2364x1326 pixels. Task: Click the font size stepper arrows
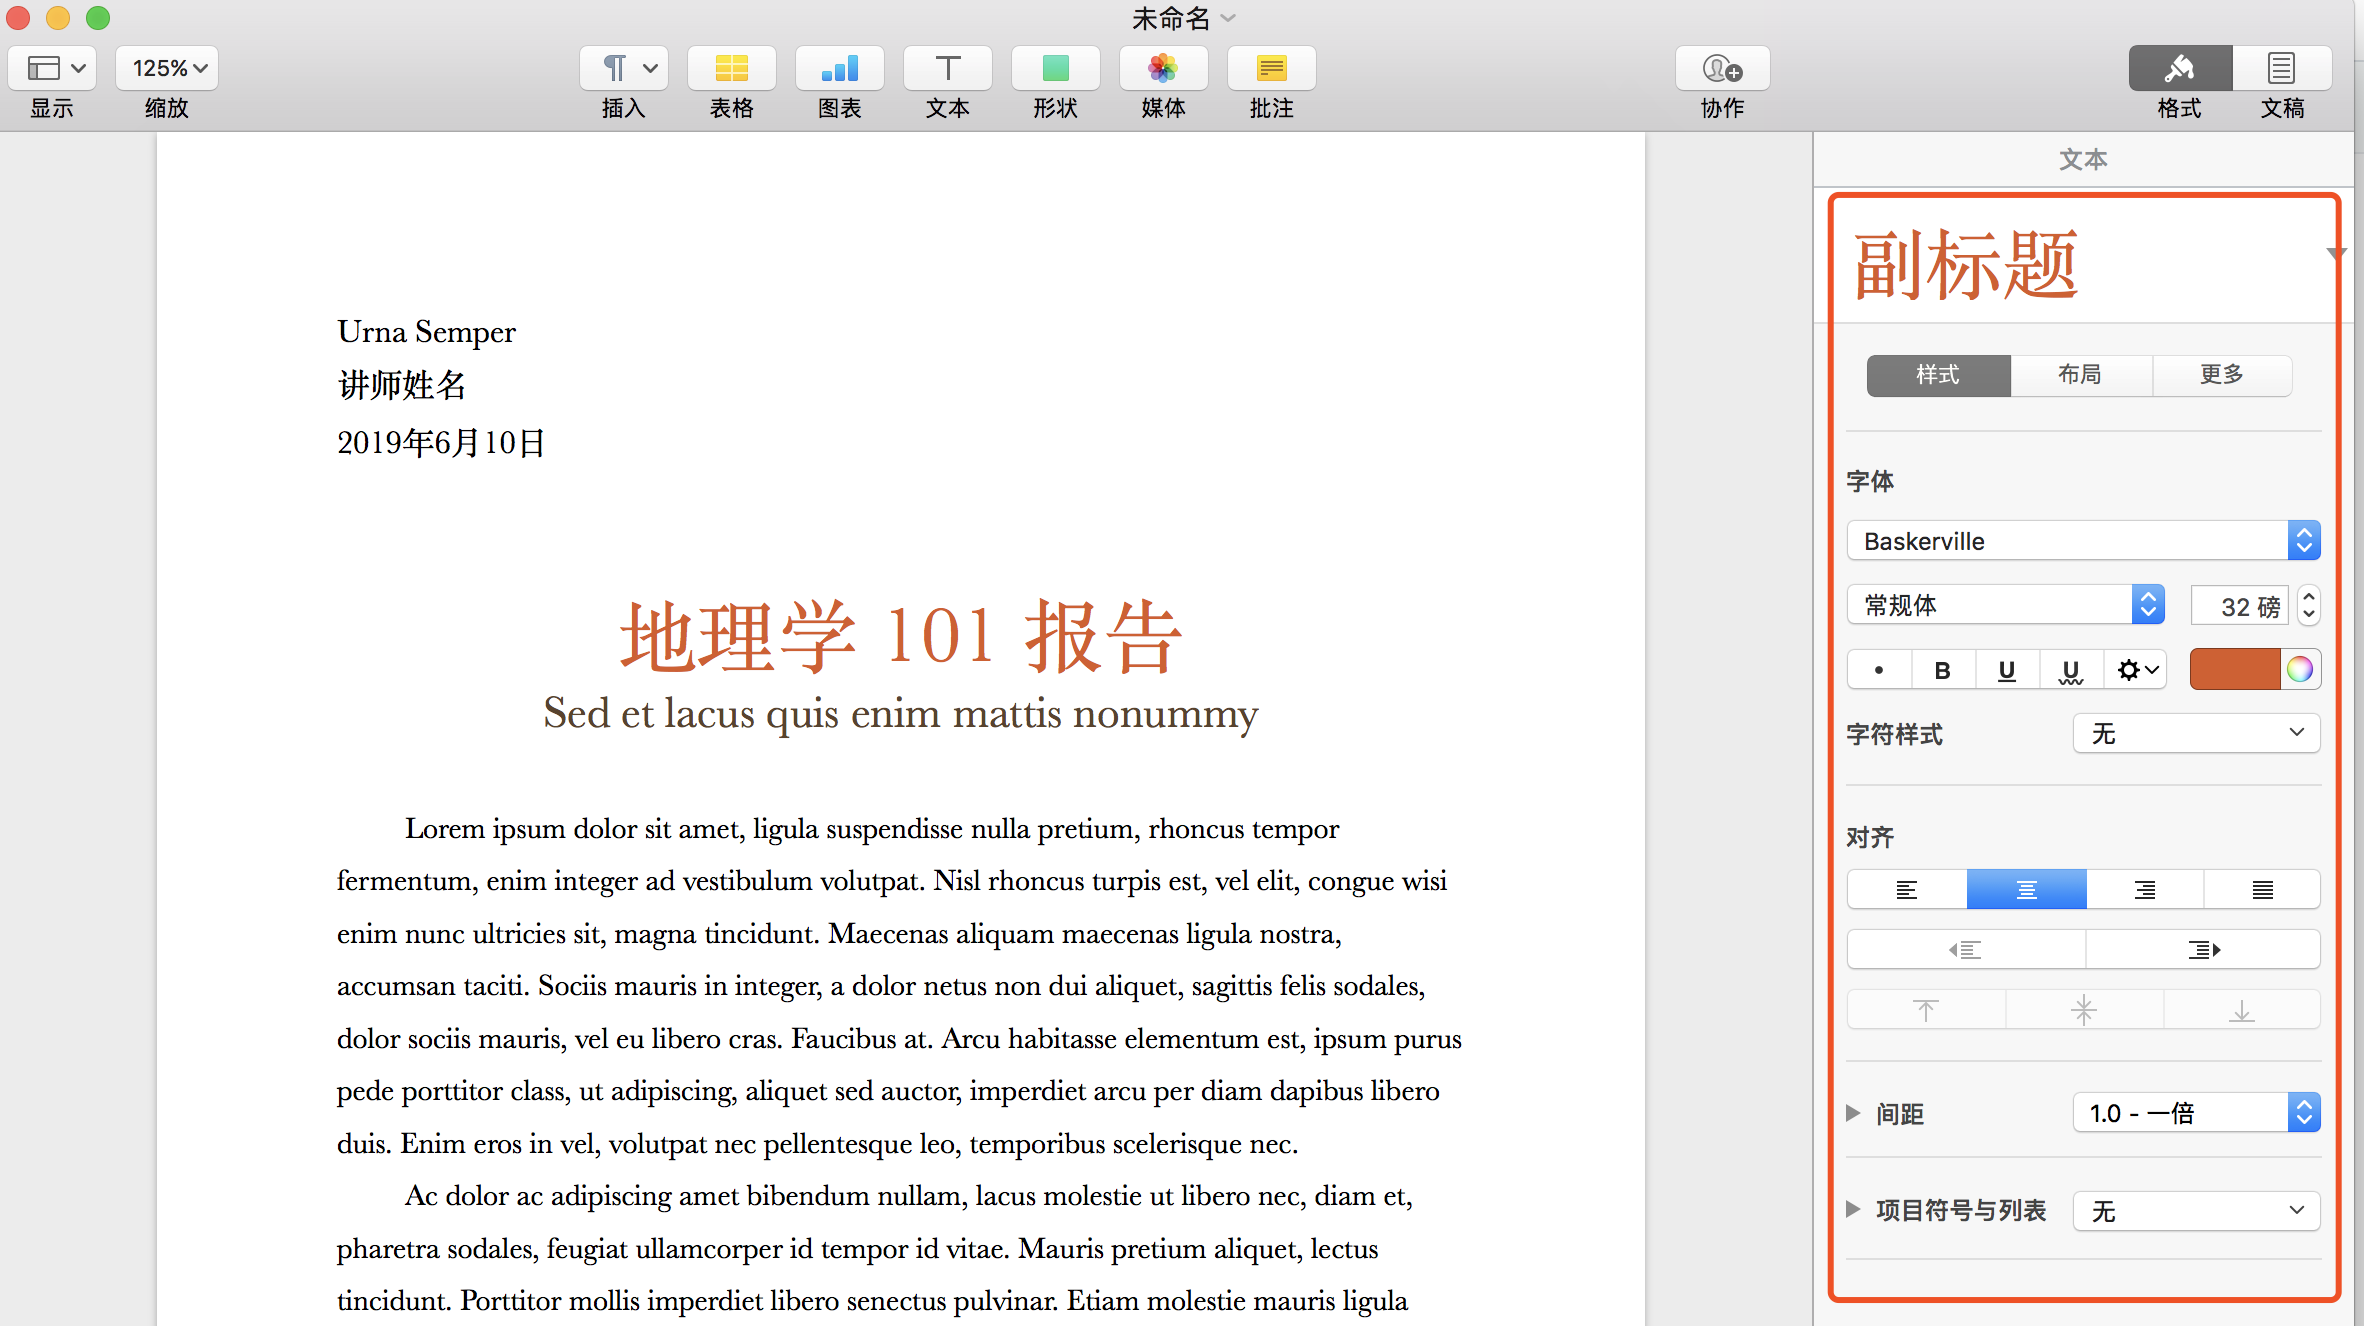tap(2308, 606)
